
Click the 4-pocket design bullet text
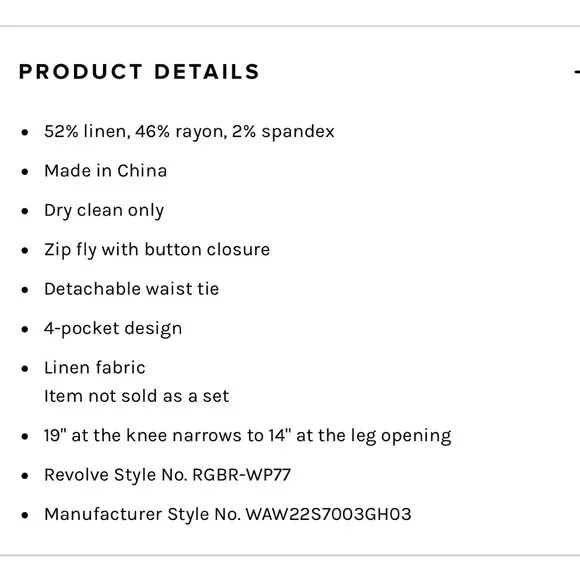pyautogui.click(x=113, y=329)
